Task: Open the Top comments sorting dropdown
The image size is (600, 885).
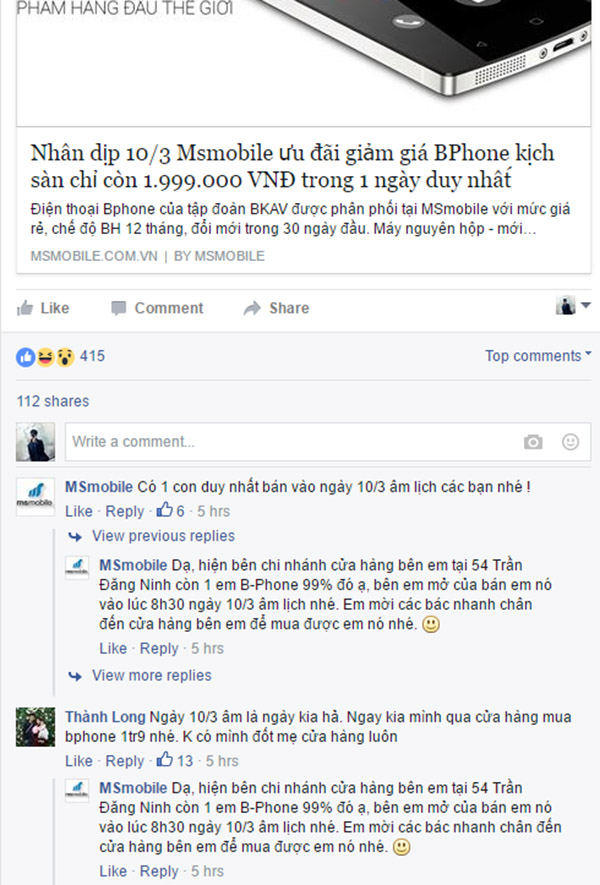Action: 538,356
